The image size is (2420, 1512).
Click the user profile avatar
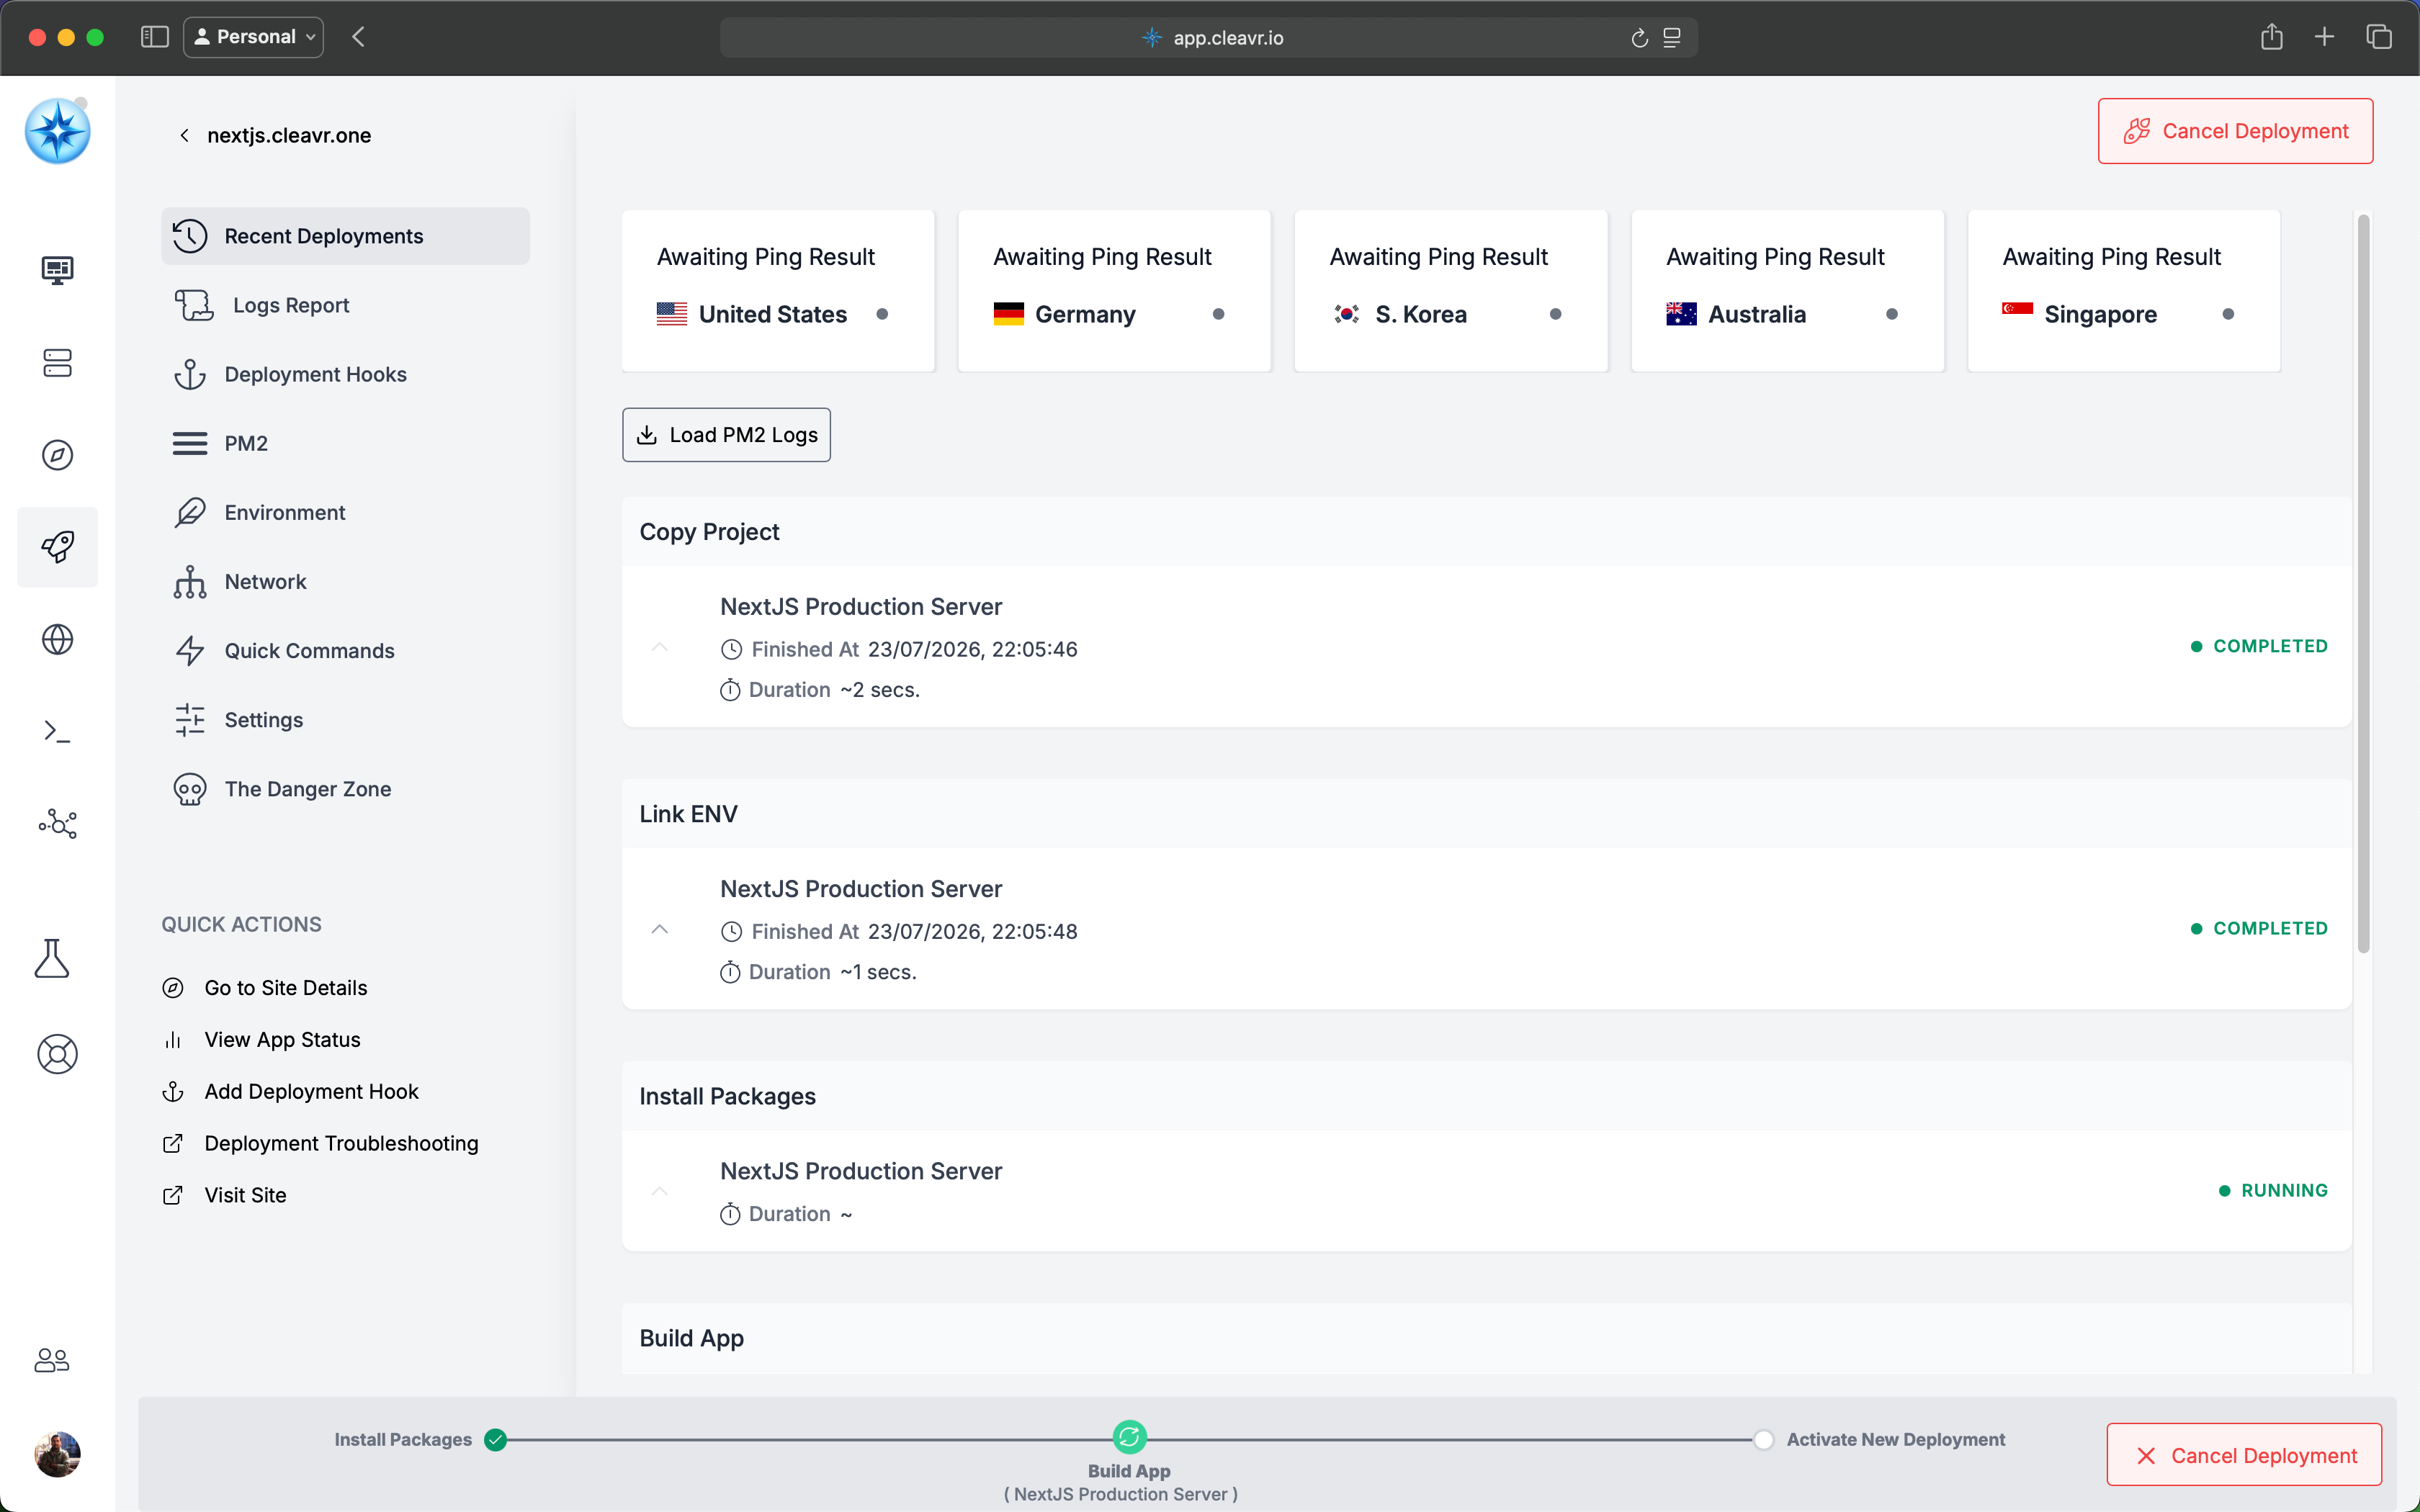tap(57, 1454)
